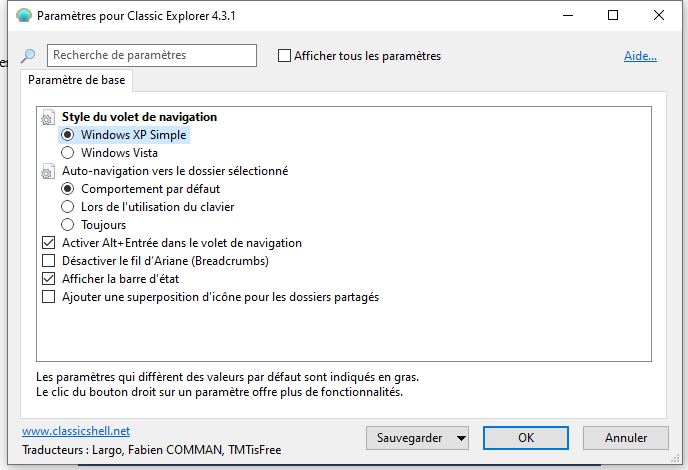Confirm settings with the OK button
Image resolution: width=688 pixels, height=470 pixels.
pos(526,438)
